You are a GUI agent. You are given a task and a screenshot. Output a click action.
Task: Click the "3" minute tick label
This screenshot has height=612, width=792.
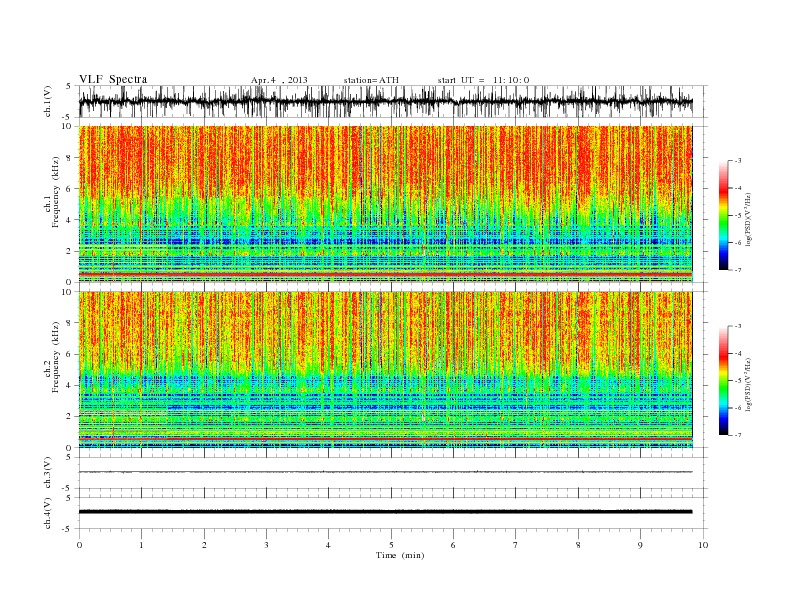click(x=266, y=545)
